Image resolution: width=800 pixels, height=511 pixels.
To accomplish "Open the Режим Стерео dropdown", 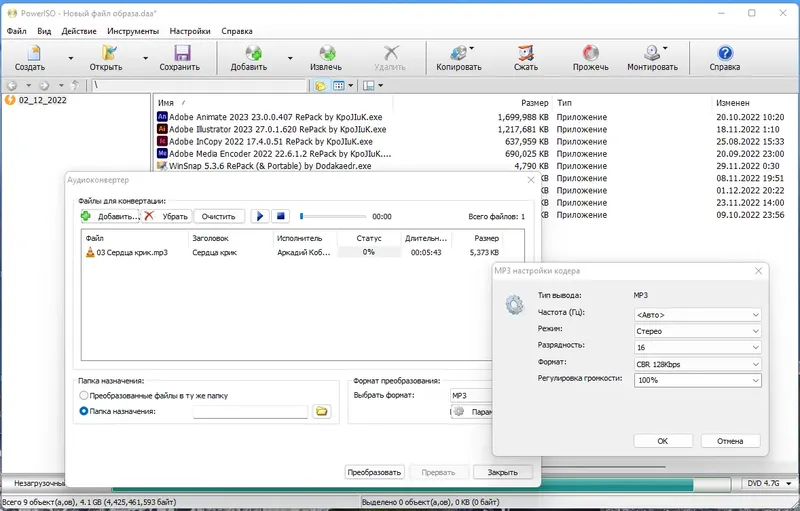I will (697, 331).
